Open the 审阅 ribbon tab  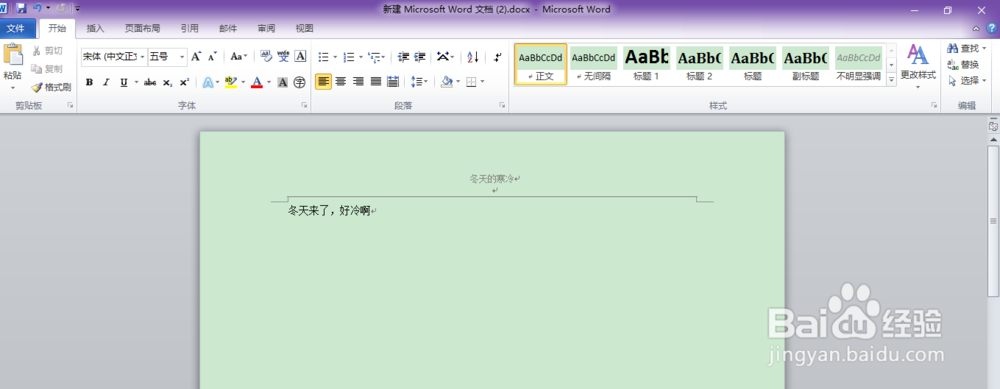coord(266,29)
